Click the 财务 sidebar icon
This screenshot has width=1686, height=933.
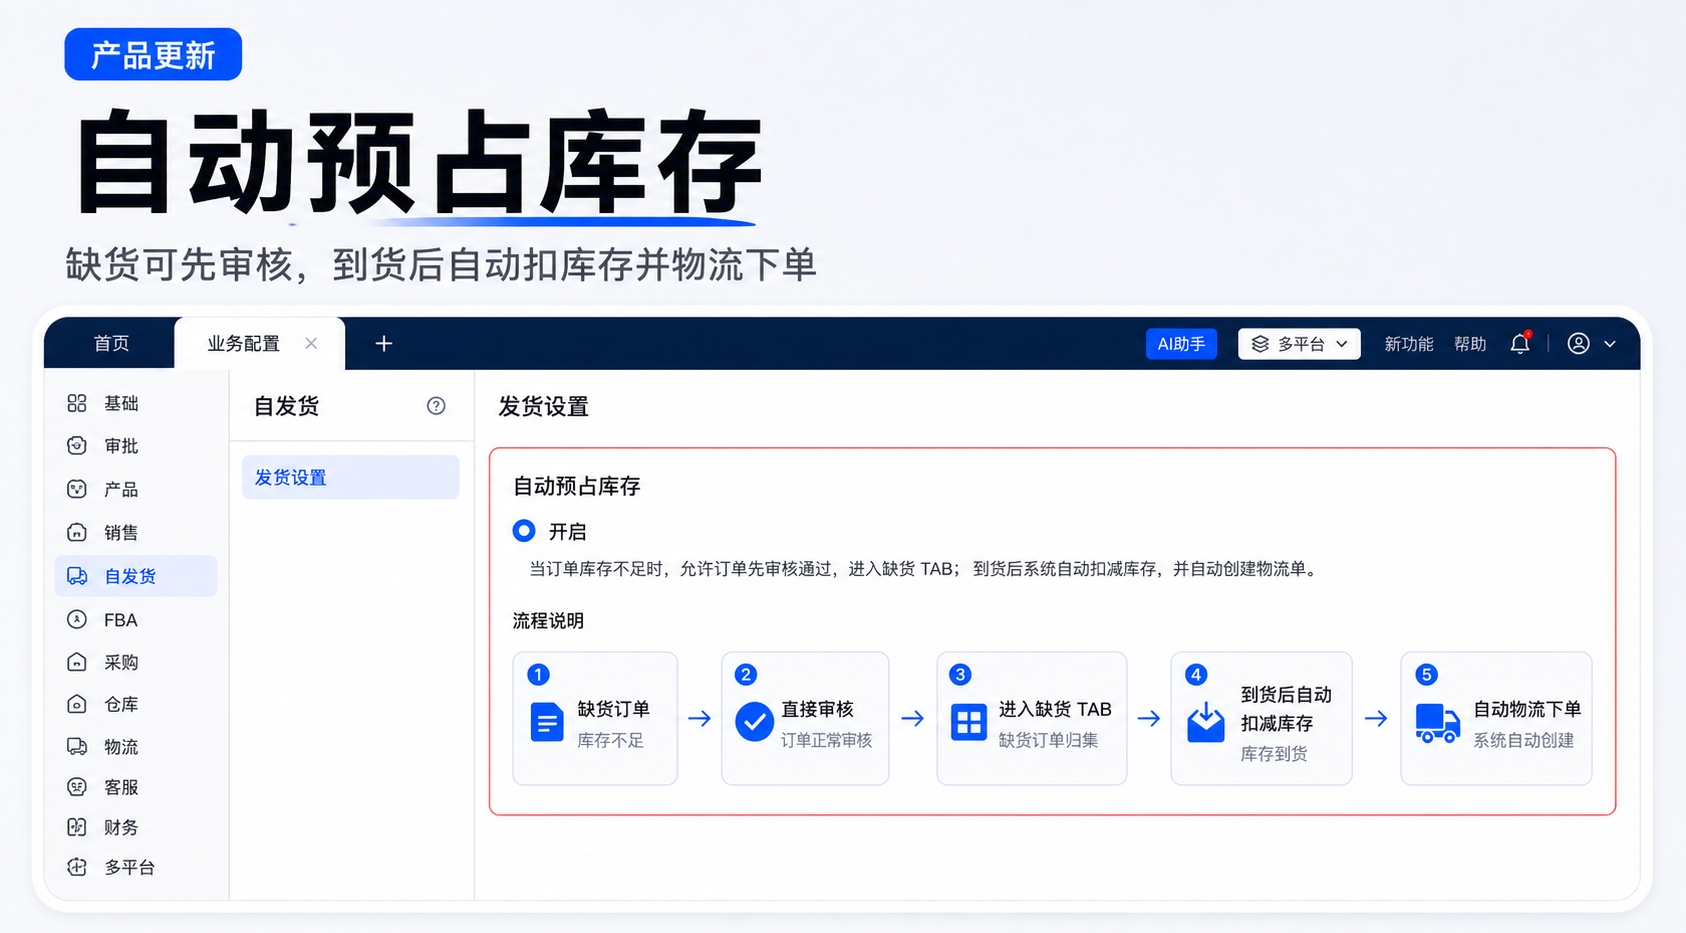click(77, 827)
